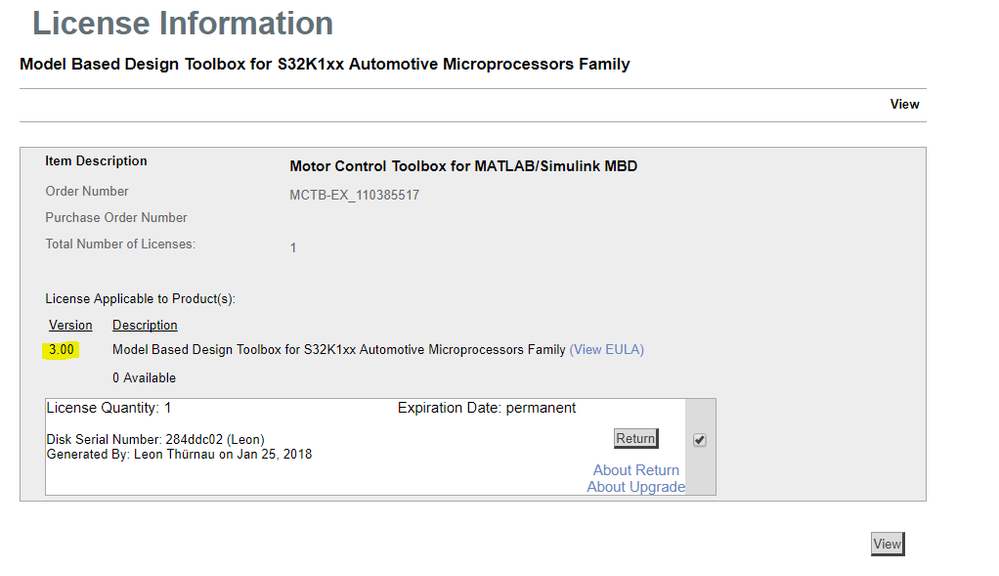Click the Generated By Leon Thürnau line
This screenshot has width=999, height=576.
(179, 454)
